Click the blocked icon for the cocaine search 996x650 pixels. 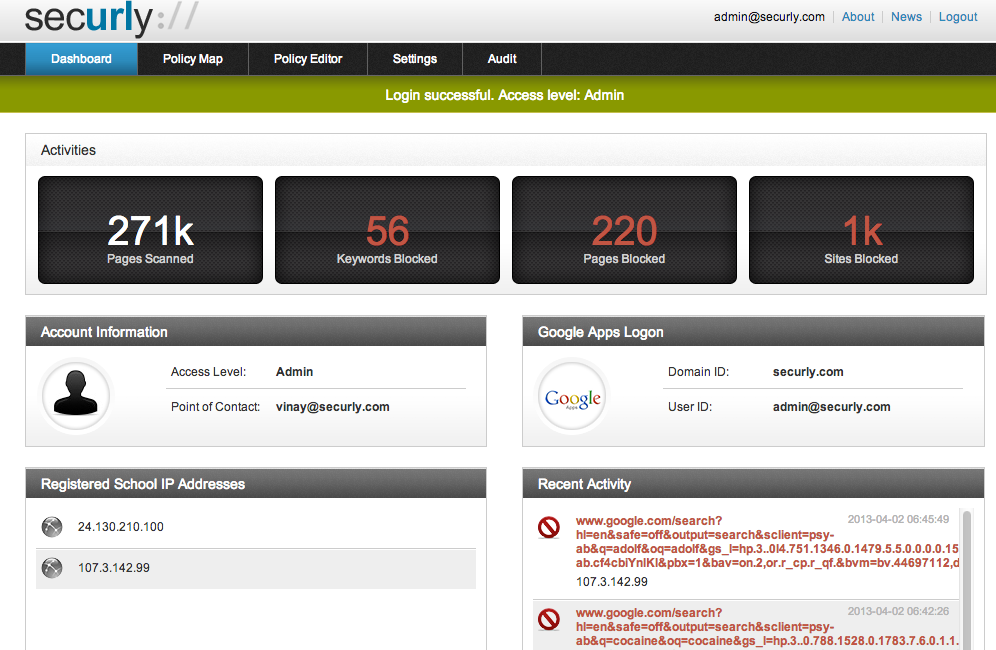549,619
